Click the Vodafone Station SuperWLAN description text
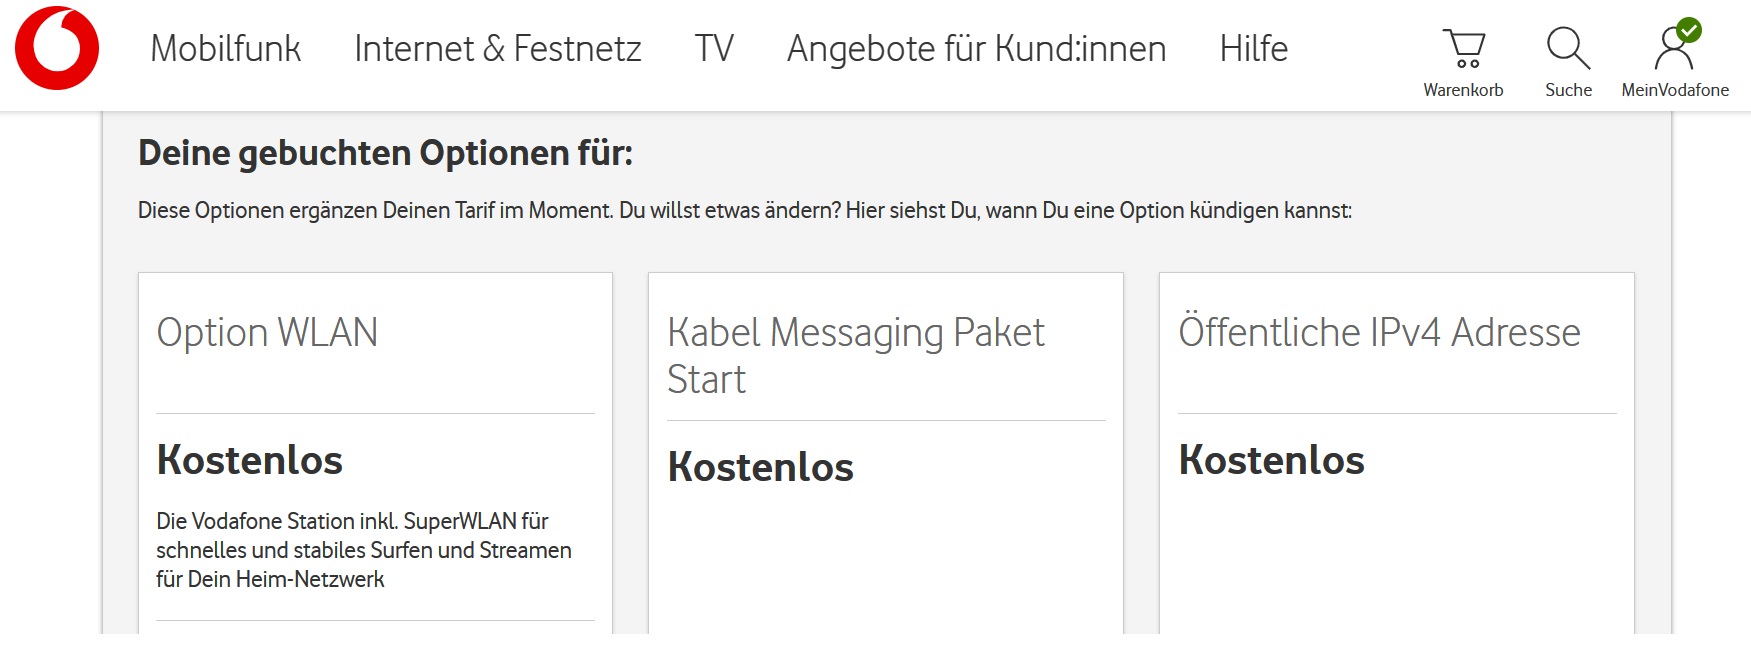The width and height of the screenshot is (1751, 648). click(364, 550)
